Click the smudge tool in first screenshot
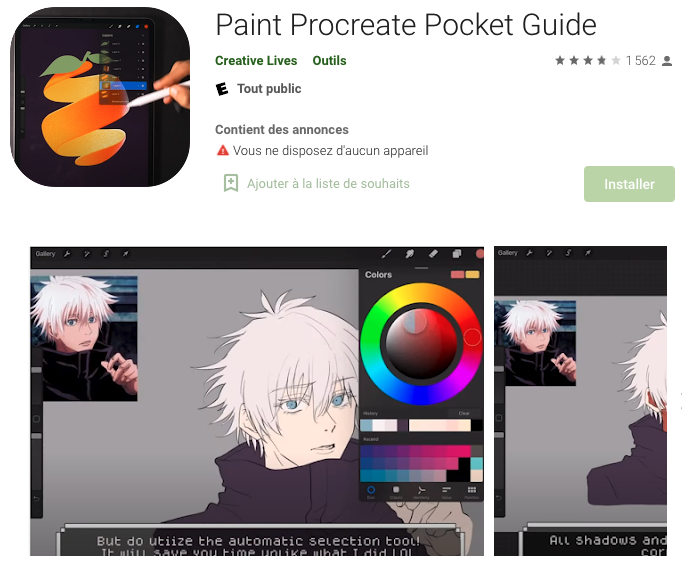 (410, 254)
